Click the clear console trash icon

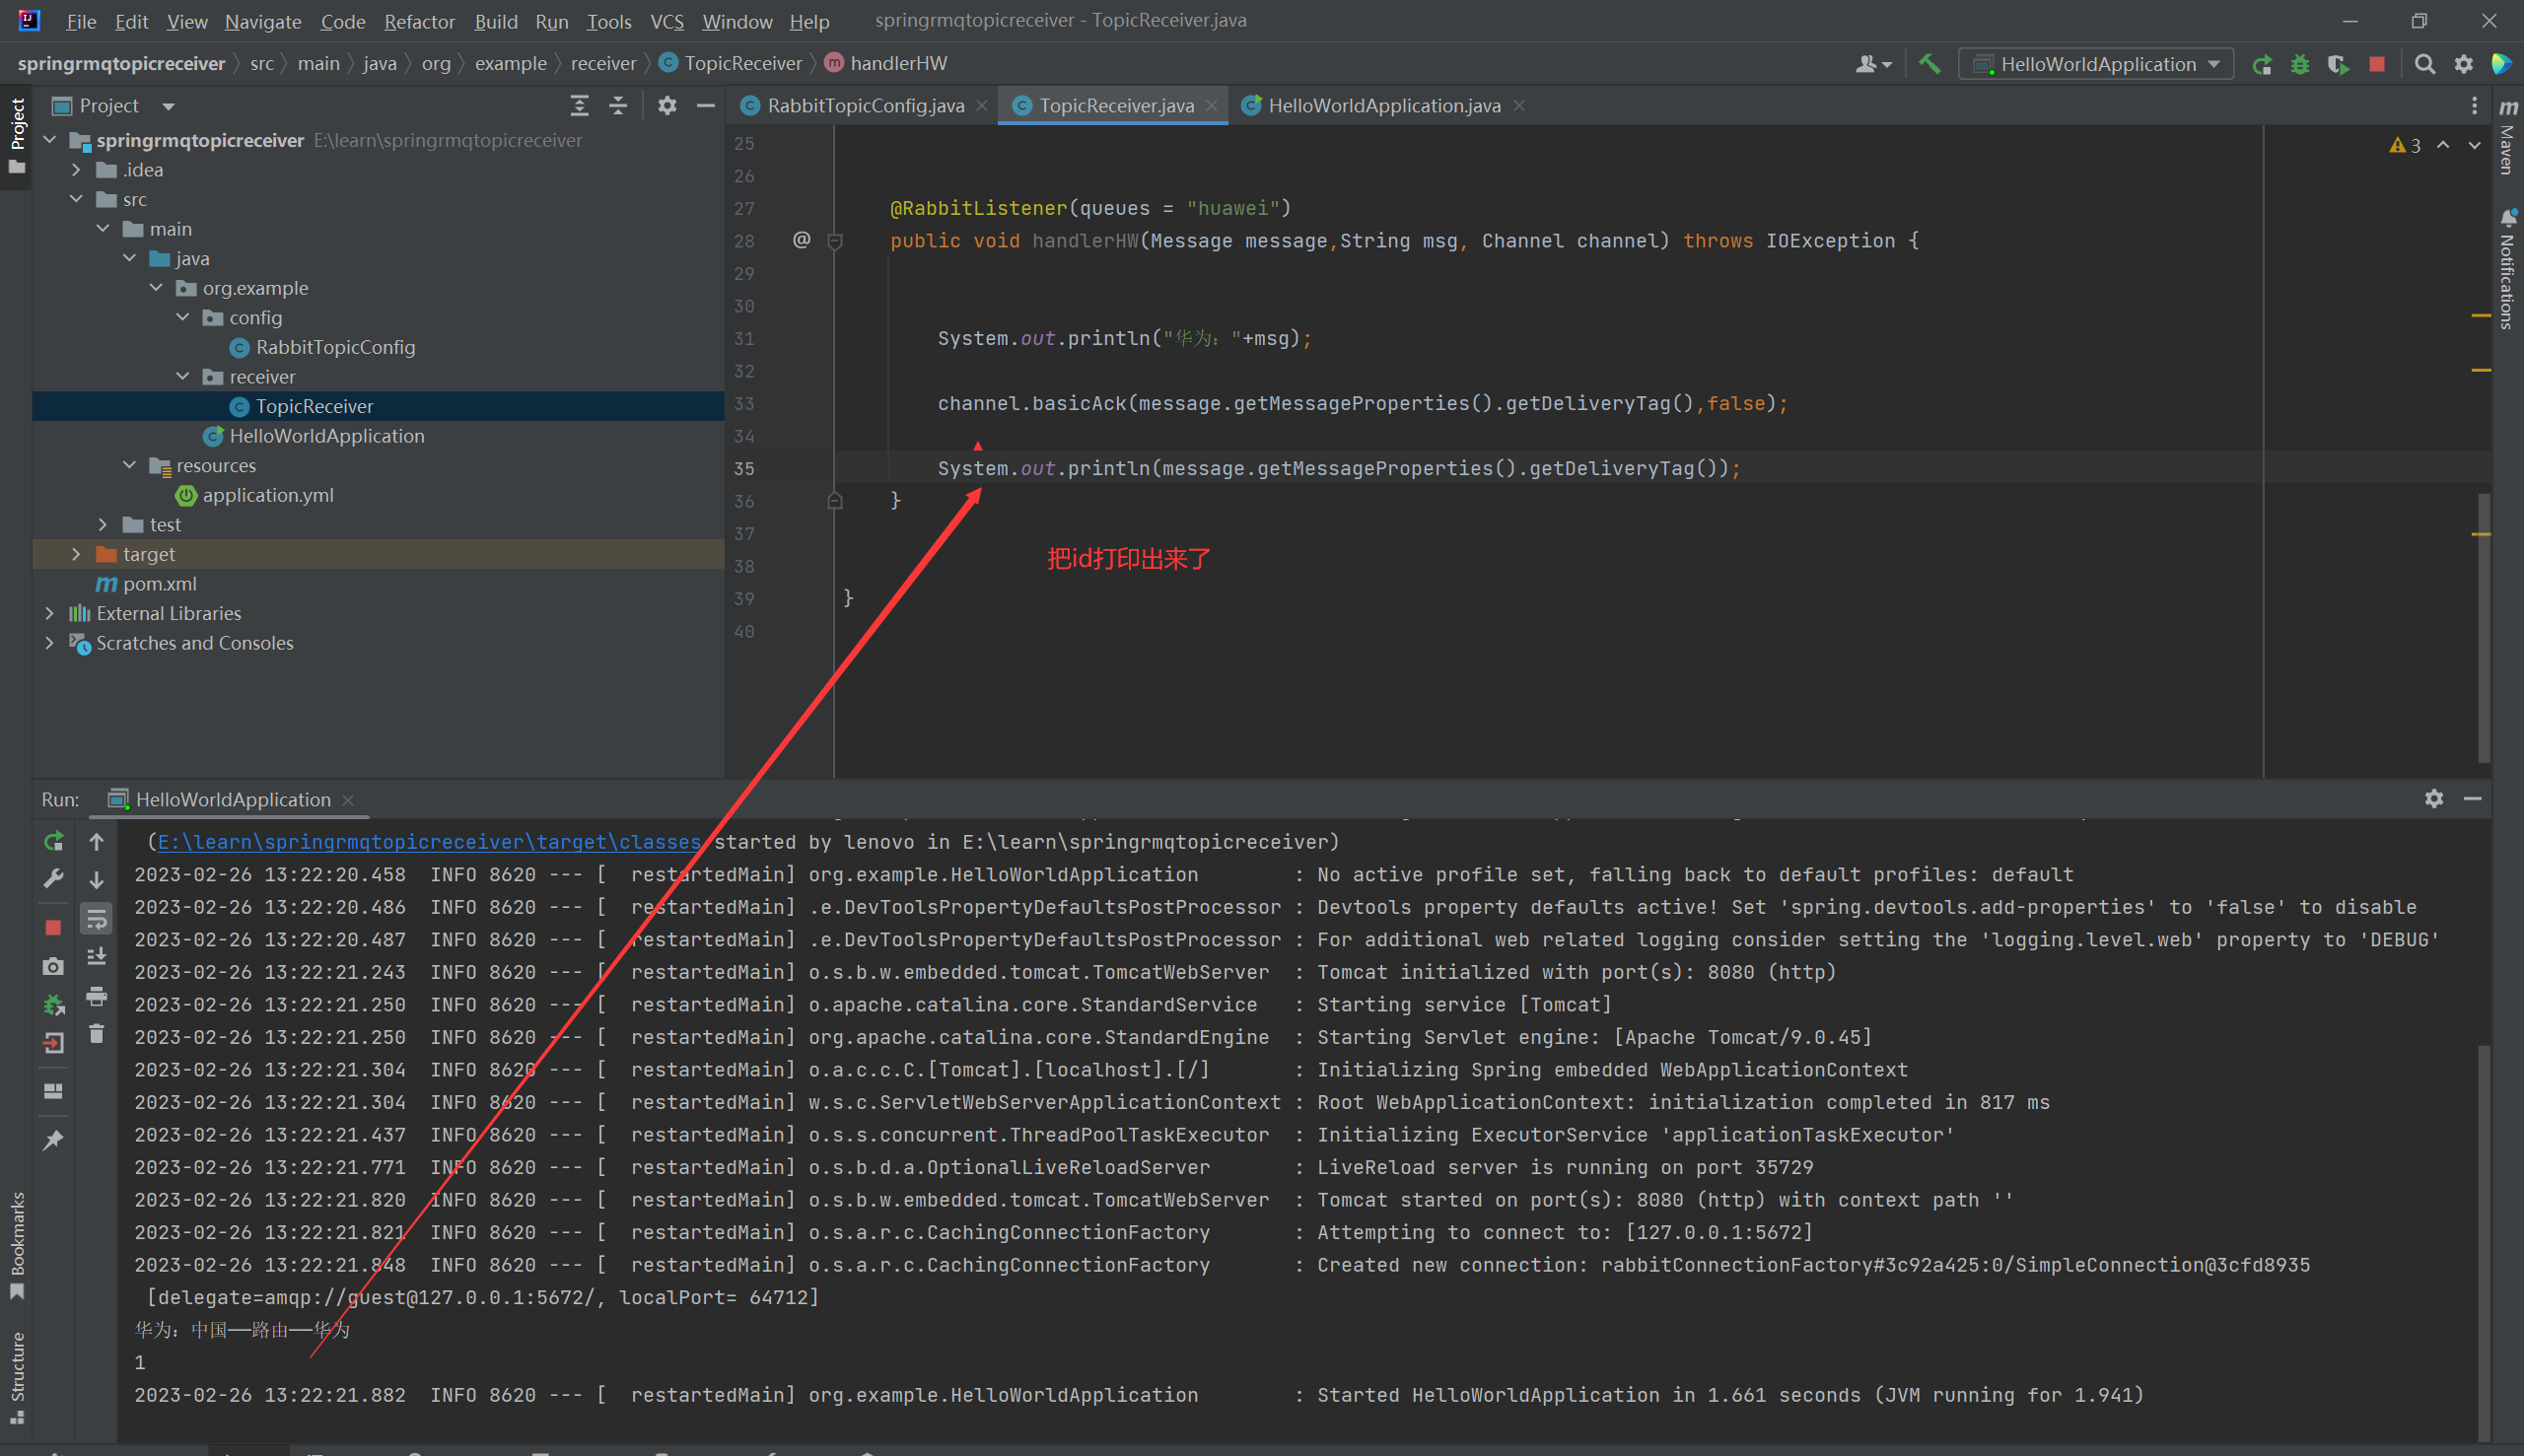[x=96, y=1034]
